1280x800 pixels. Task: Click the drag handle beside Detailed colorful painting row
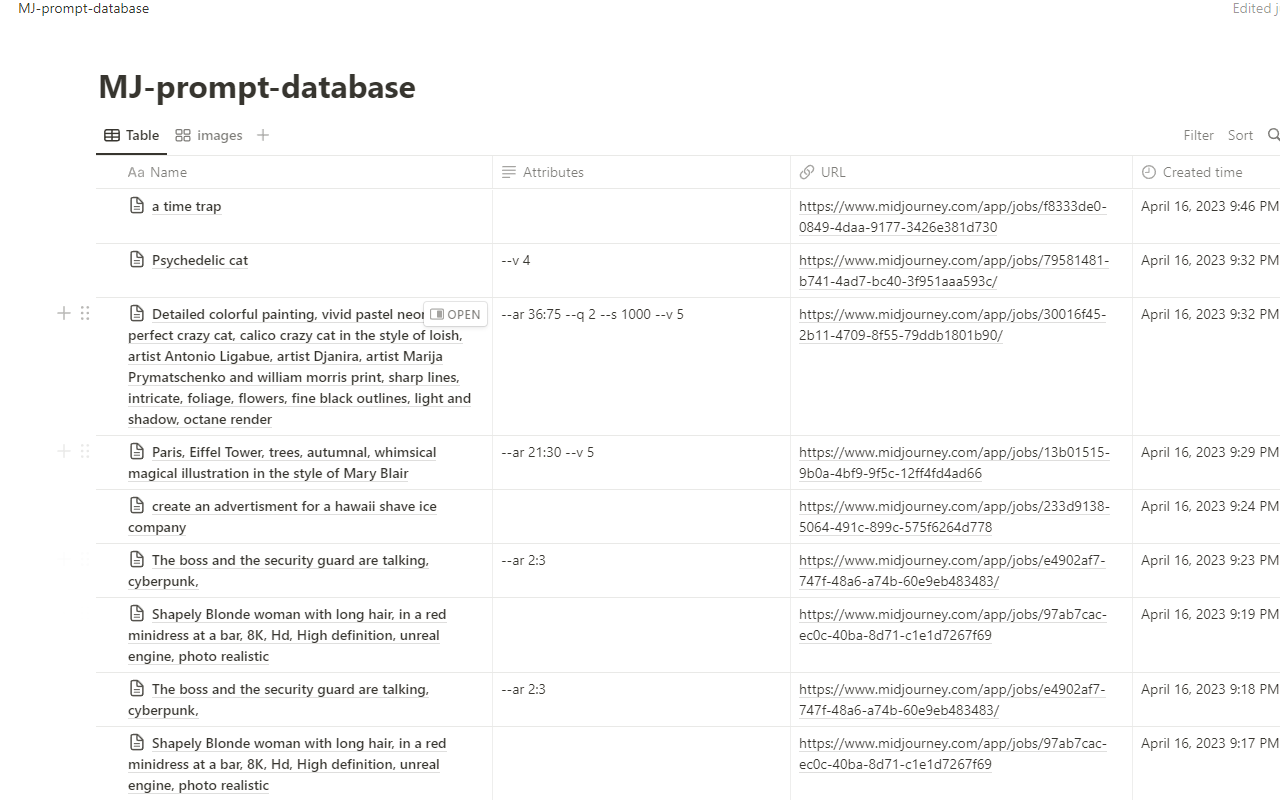click(85, 313)
